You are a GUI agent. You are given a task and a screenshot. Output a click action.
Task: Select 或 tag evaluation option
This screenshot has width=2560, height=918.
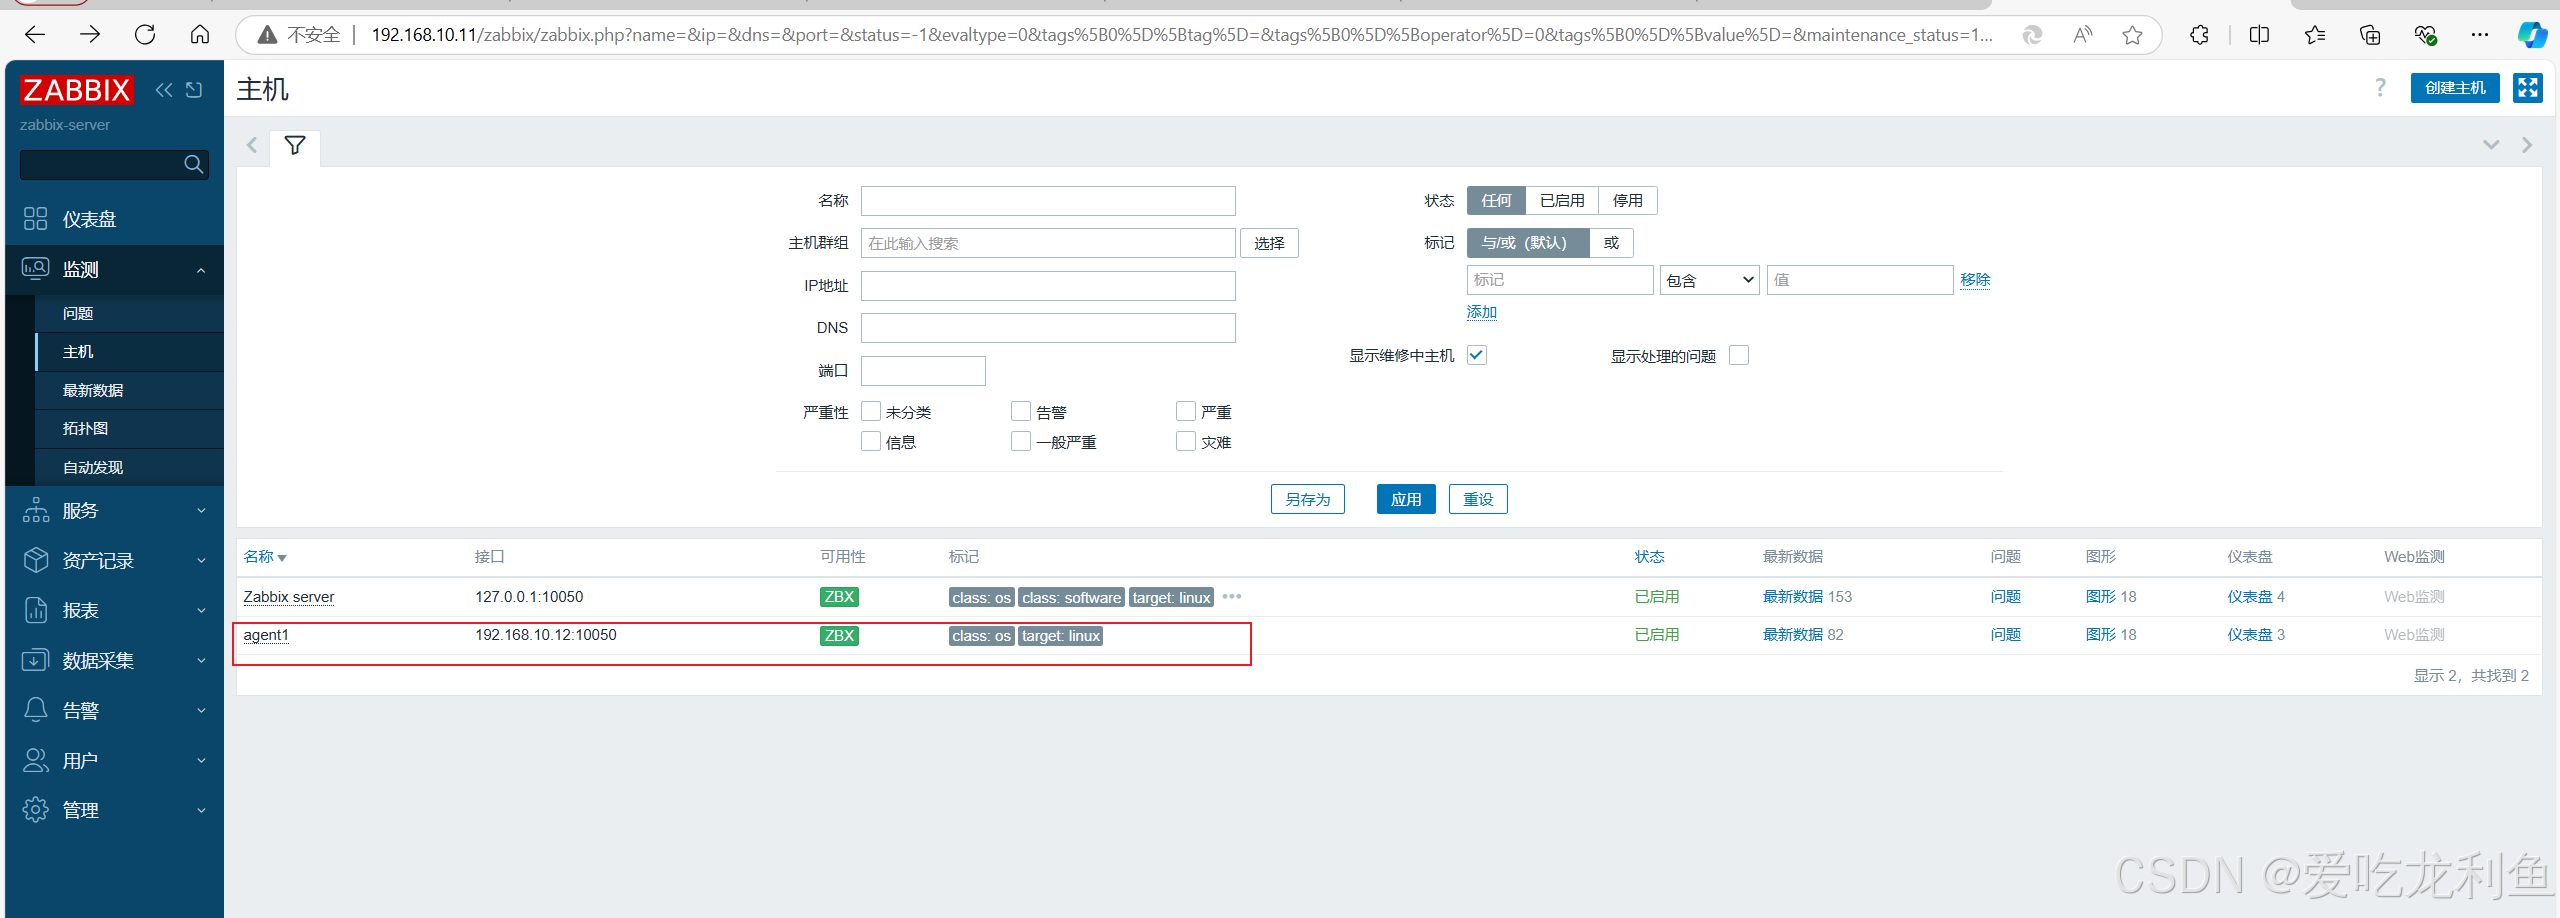(1611, 243)
